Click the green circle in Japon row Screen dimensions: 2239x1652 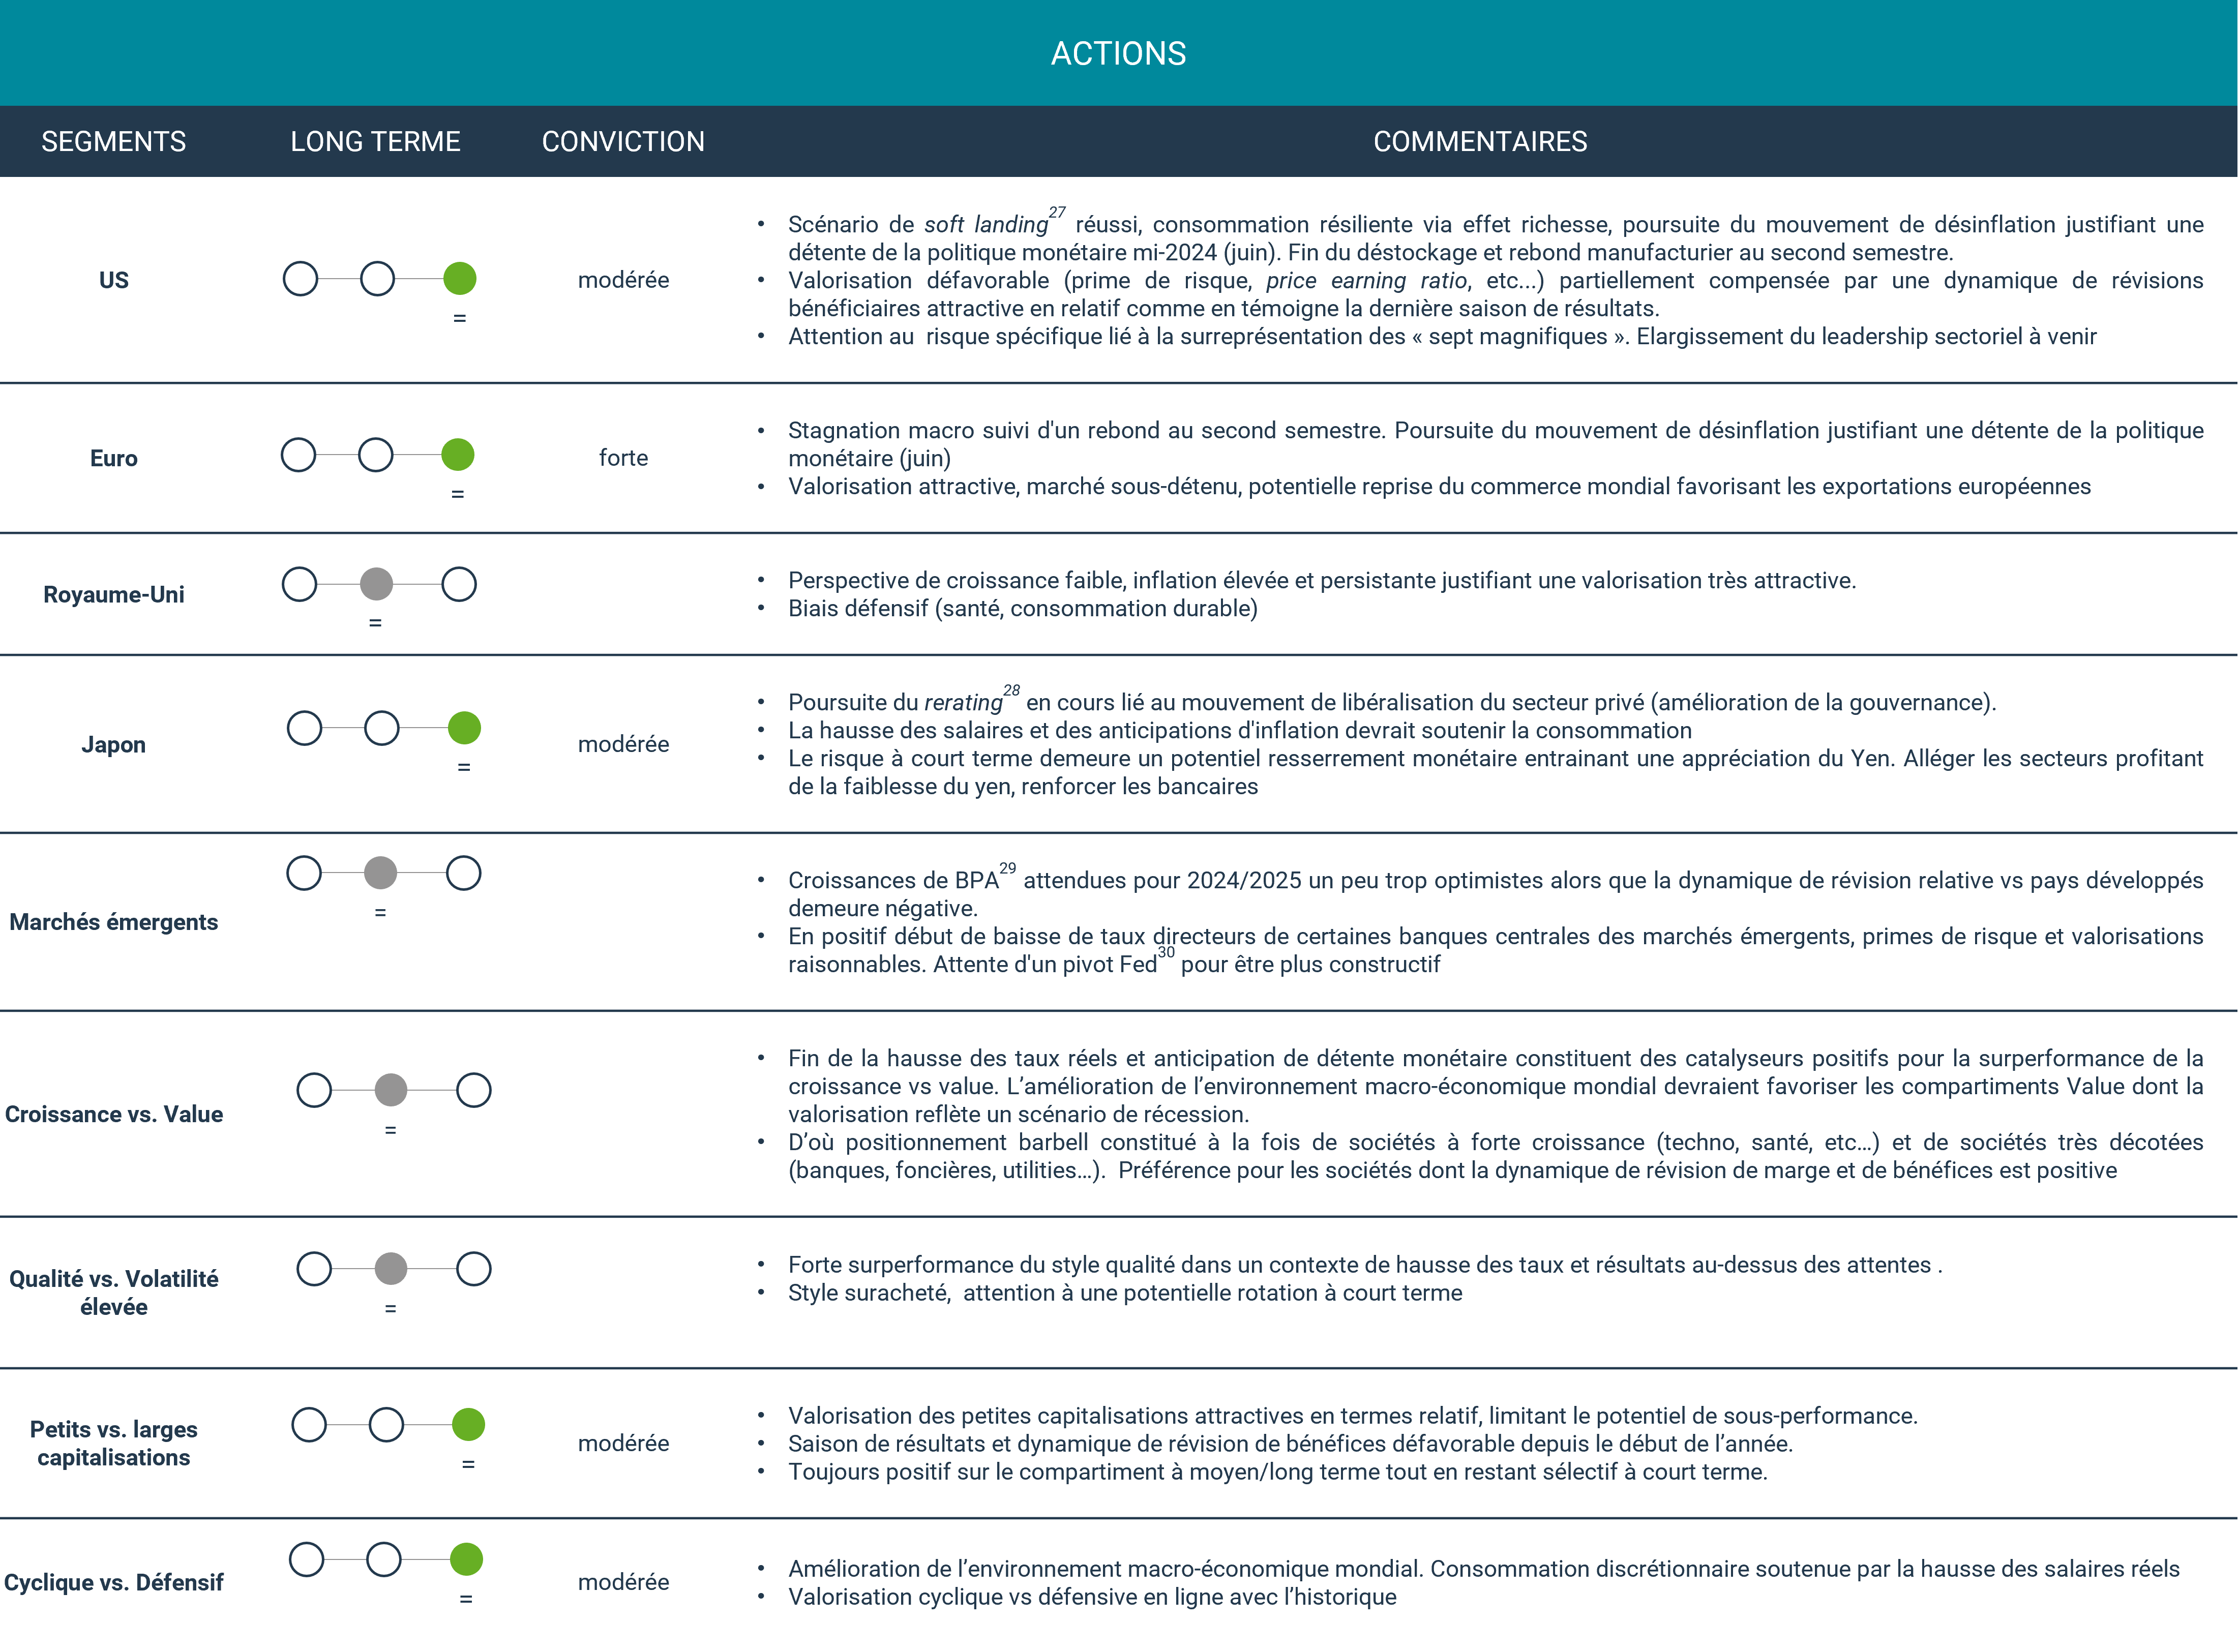click(x=464, y=728)
